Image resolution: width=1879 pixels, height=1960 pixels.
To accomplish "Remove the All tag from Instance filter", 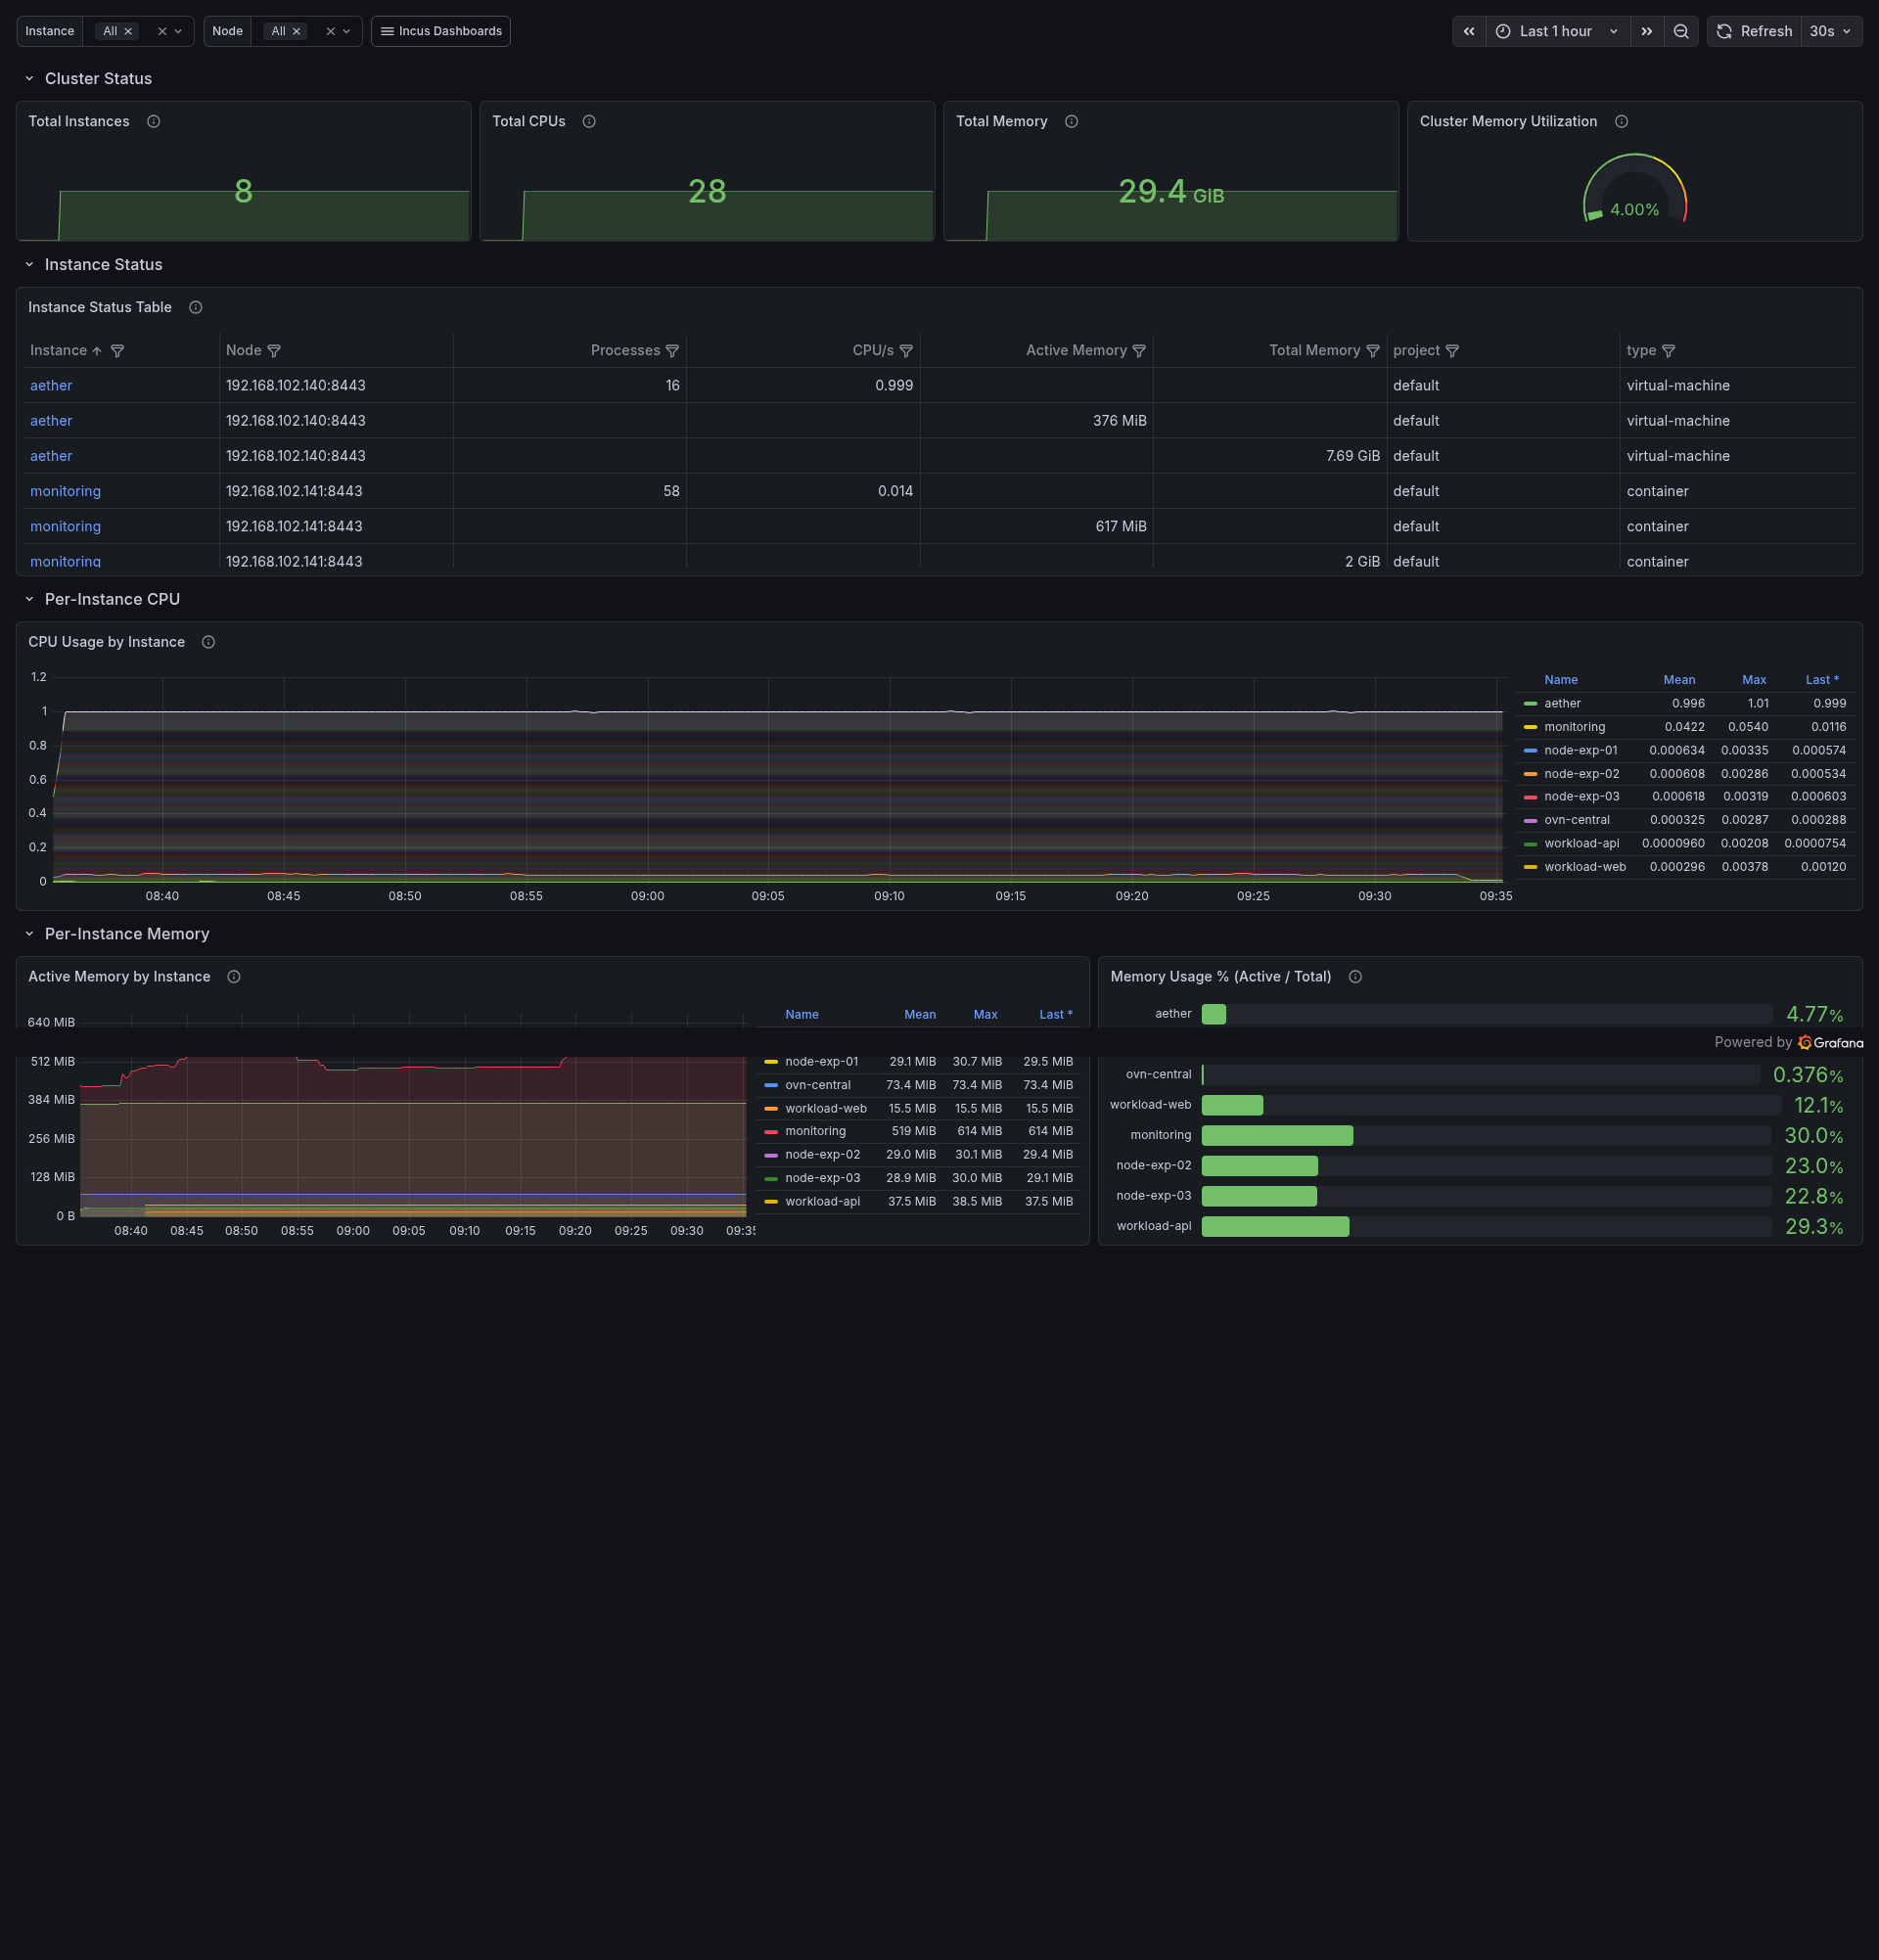I will (128, 31).
